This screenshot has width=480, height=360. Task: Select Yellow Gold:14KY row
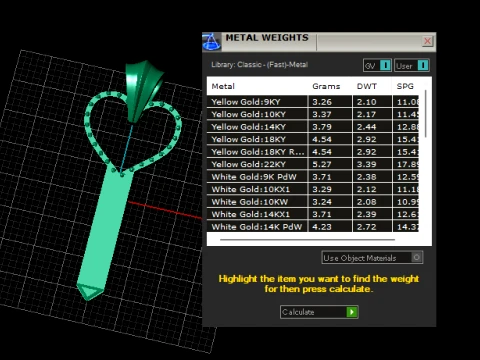pyautogui.click(x=313, y=127)
